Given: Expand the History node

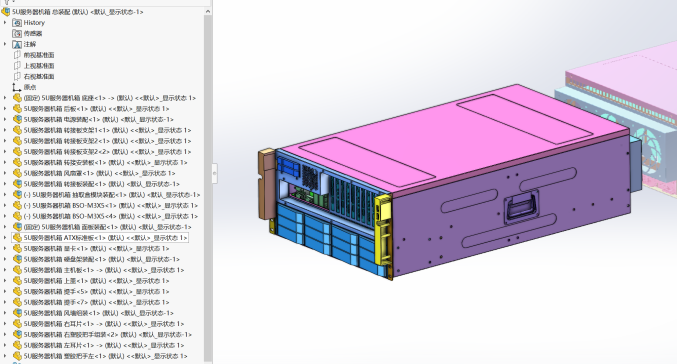Looking at the screenshot, I should coord(5,22).
